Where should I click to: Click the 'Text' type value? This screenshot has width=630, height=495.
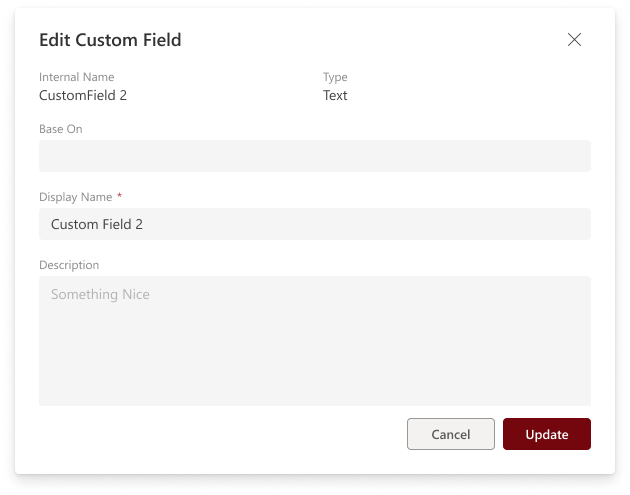(x=335, y=96)
